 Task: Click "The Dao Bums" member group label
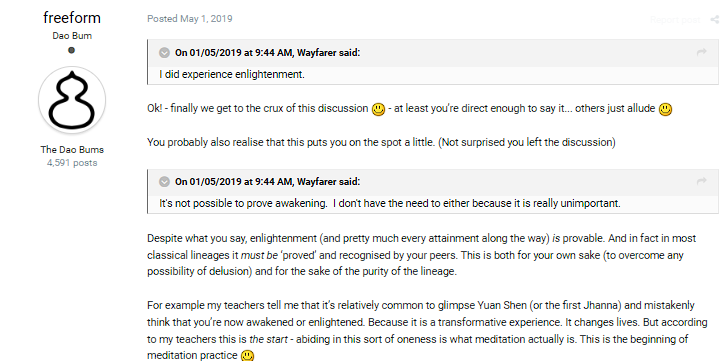(x=72, y=149)
